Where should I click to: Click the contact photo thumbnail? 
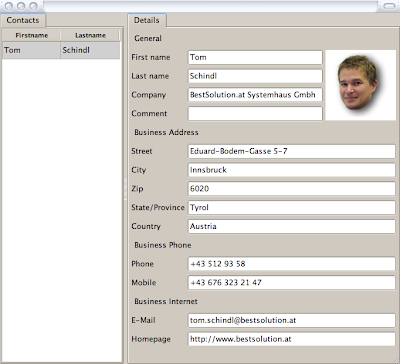tap(360, 85)
